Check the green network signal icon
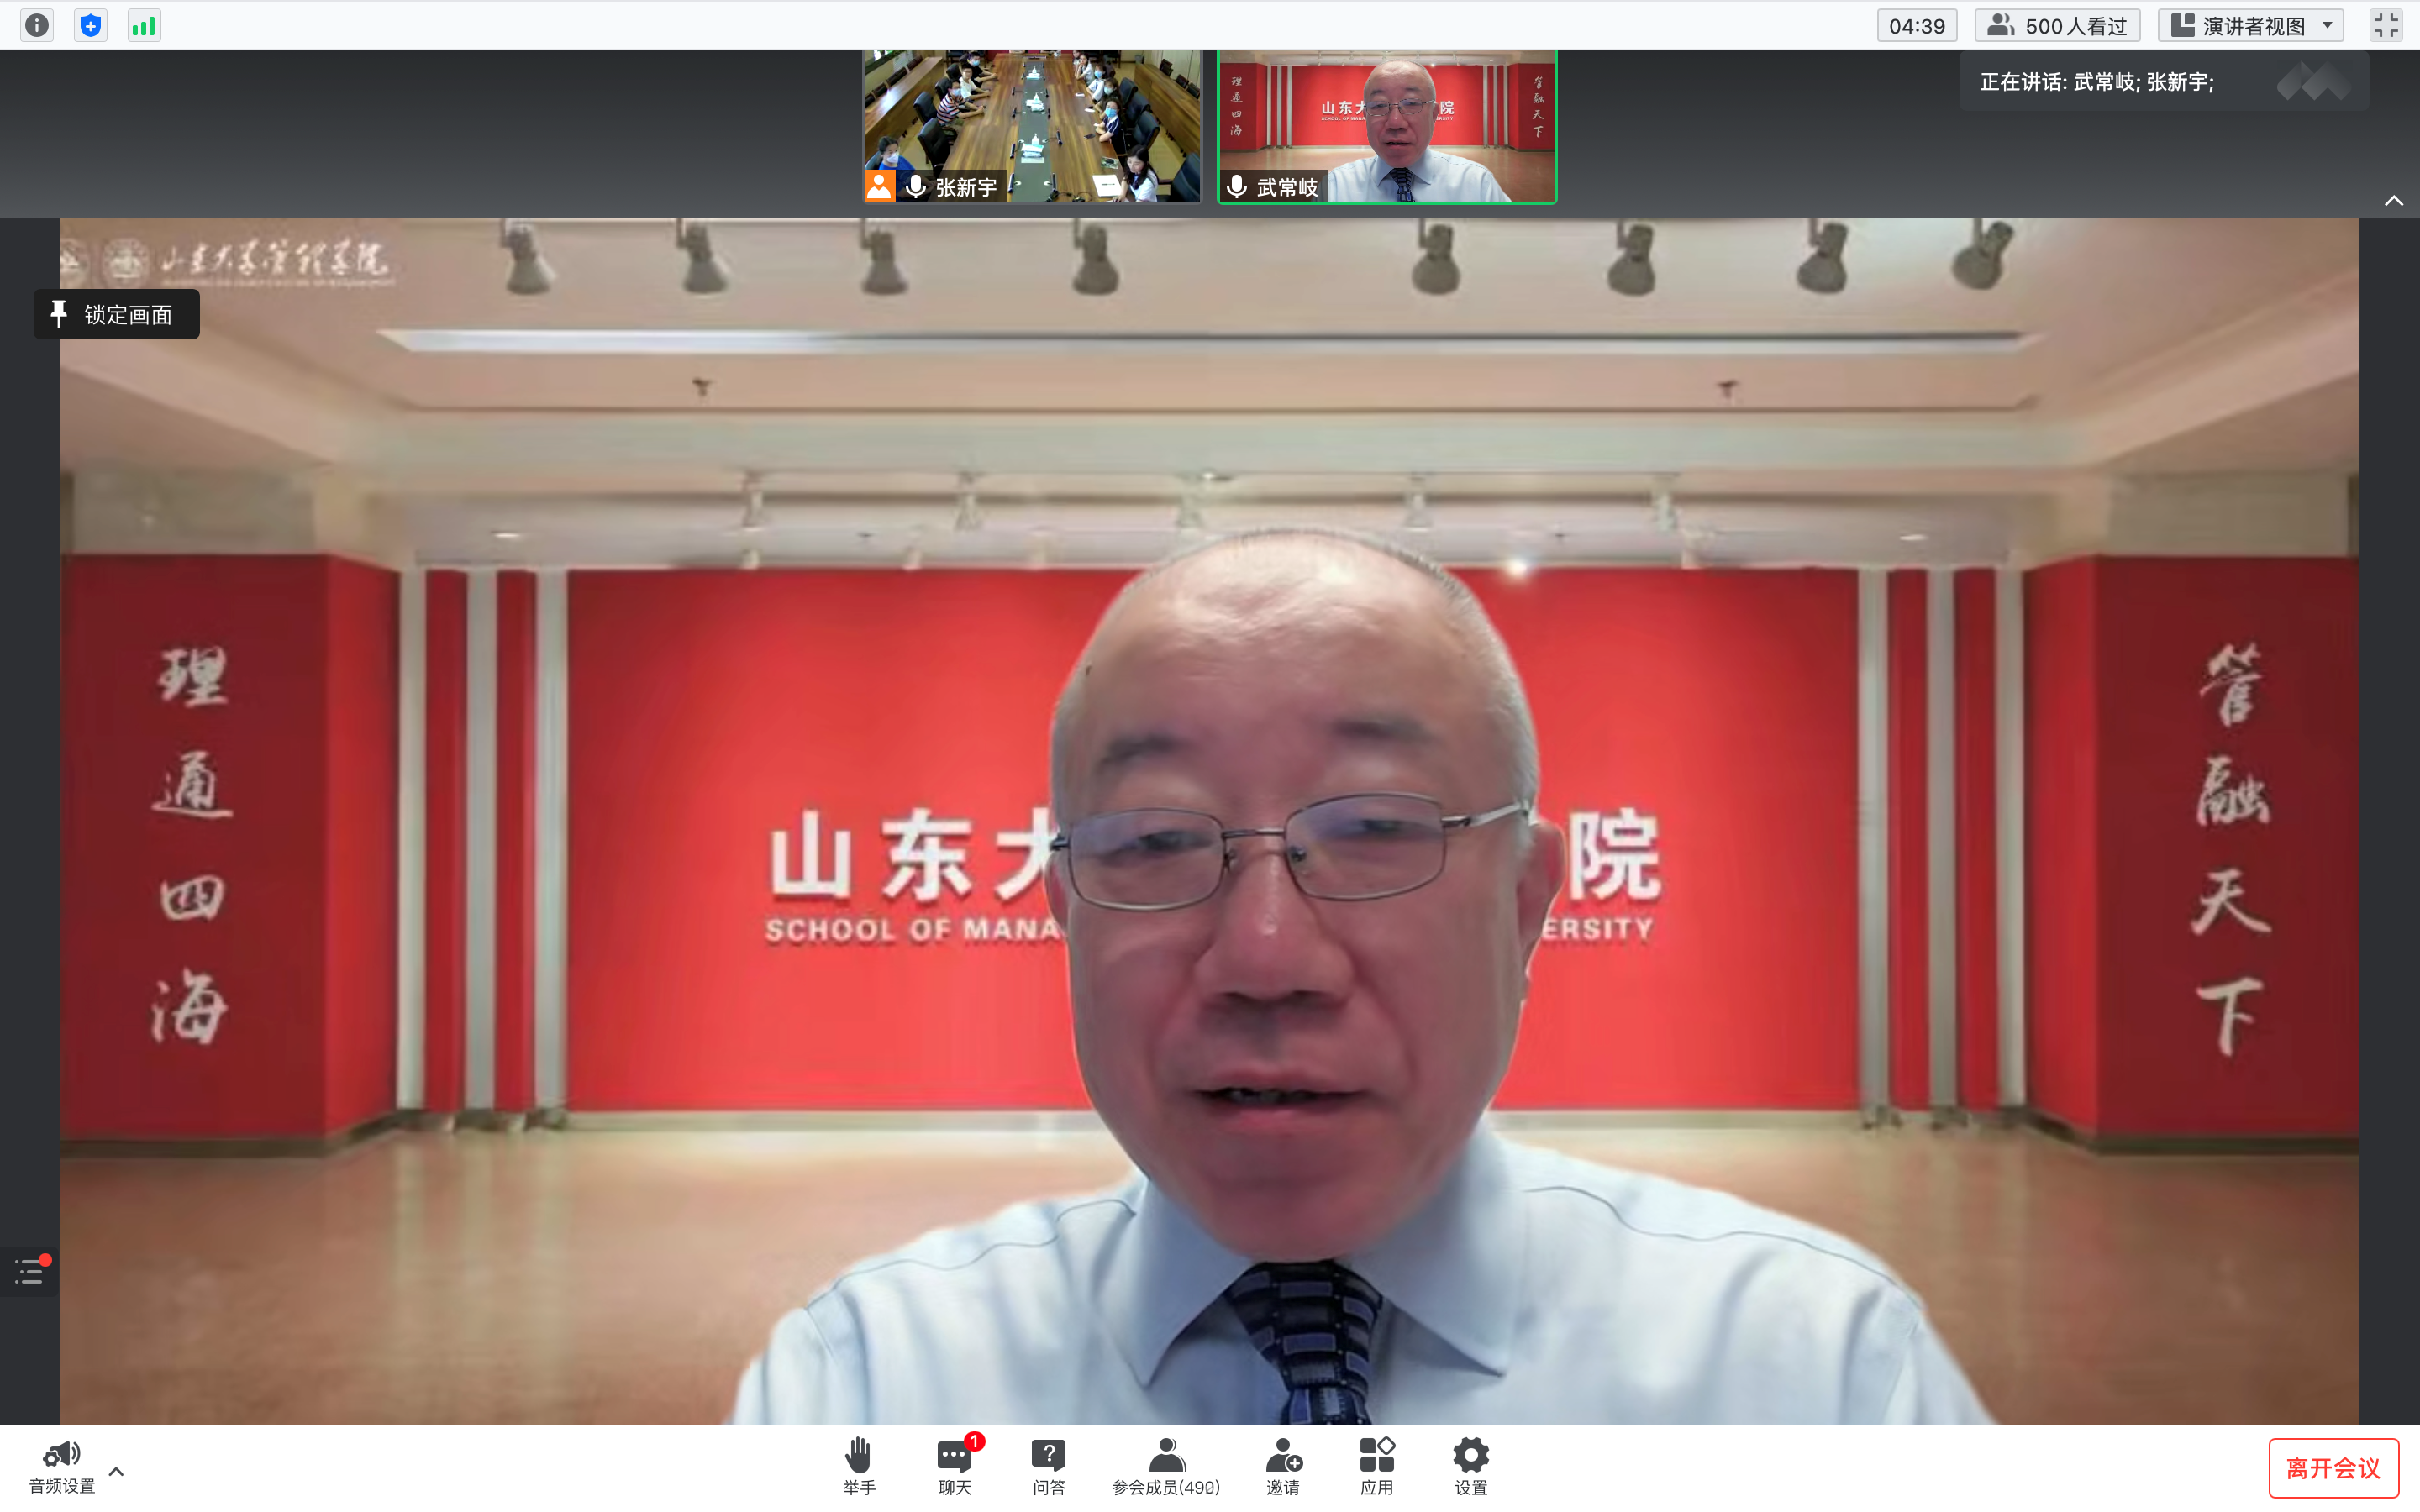The height and width of the screenshot is (1512, 2420). 144,25
